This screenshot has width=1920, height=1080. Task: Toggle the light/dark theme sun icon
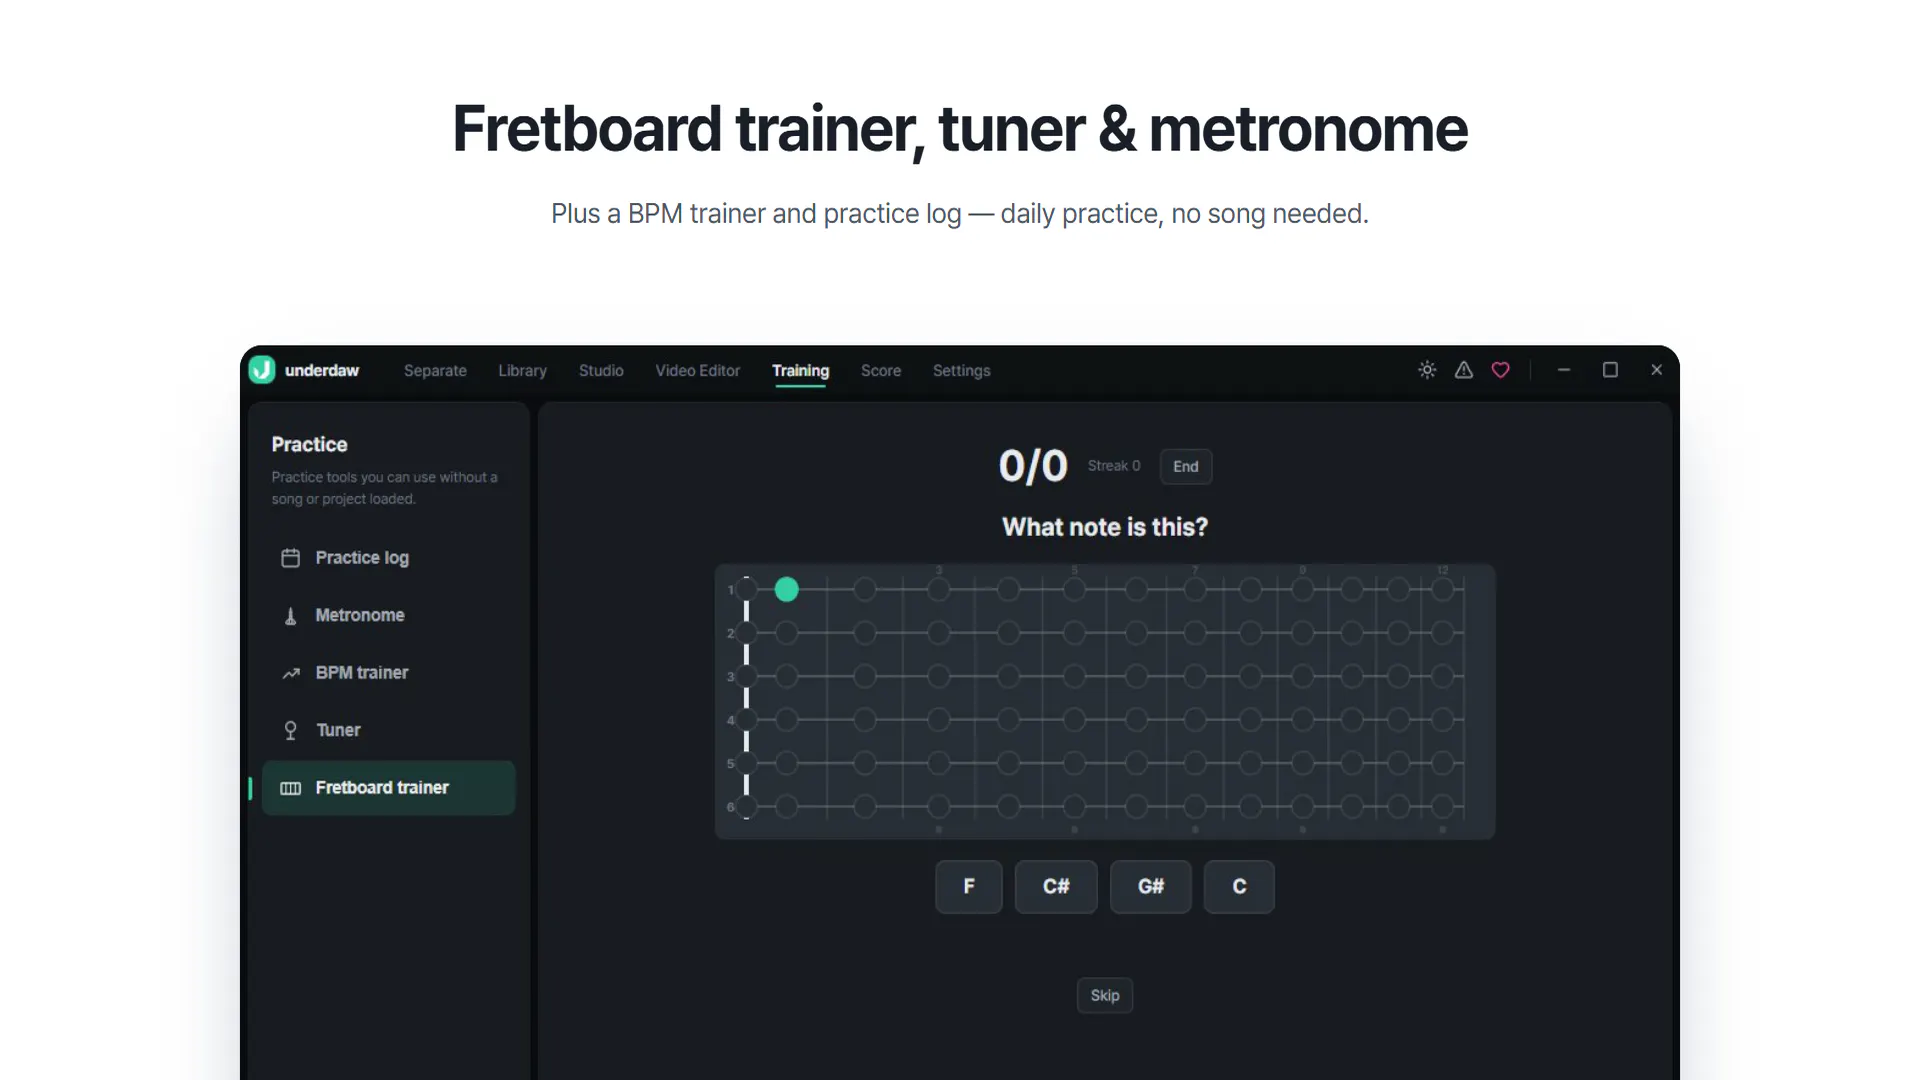(x=1427, y=370)
